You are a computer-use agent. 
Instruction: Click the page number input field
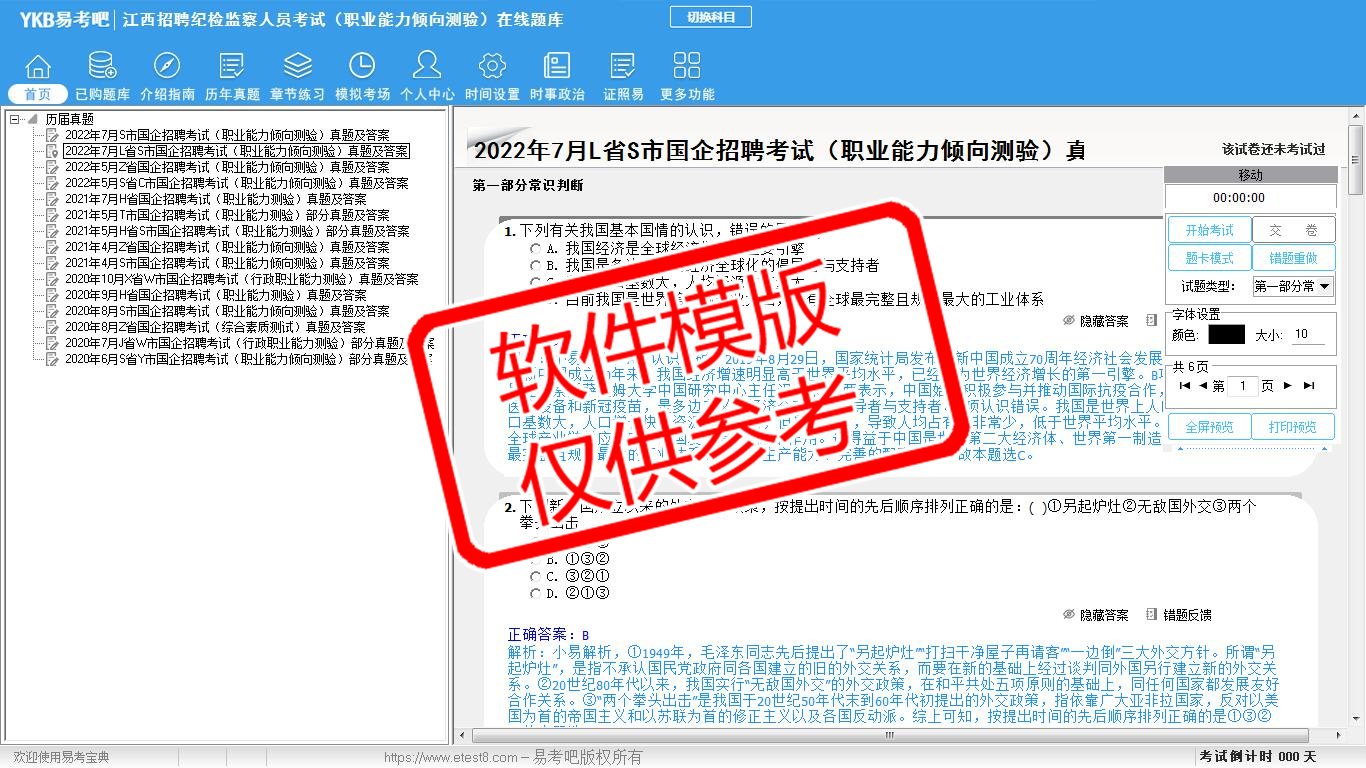point(1242,386)
